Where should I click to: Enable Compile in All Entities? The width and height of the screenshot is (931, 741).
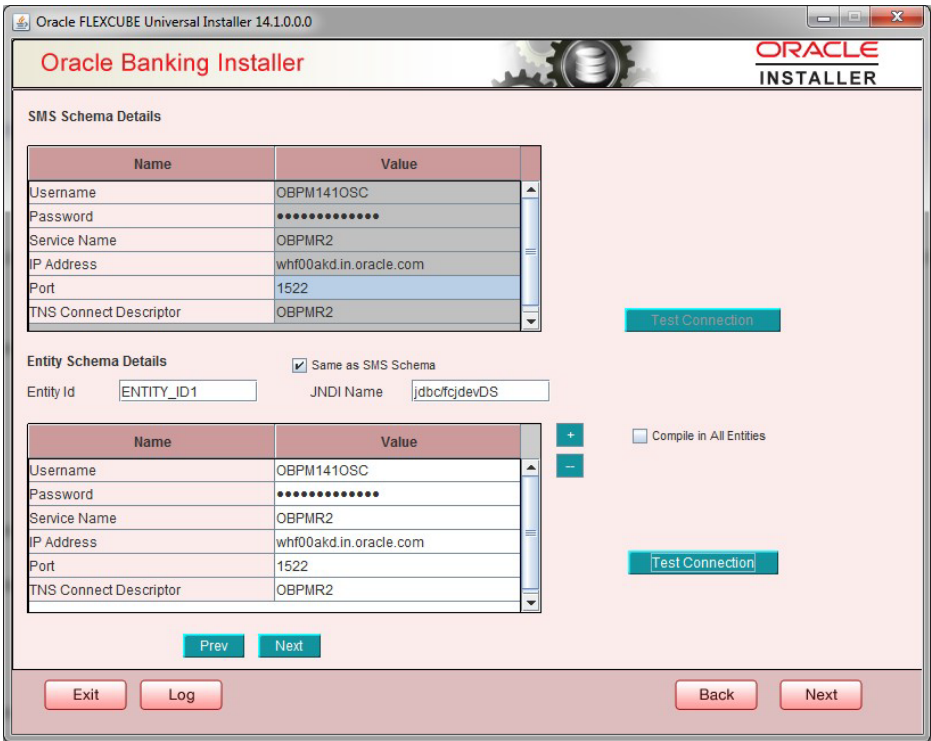[x=639, y=436]
